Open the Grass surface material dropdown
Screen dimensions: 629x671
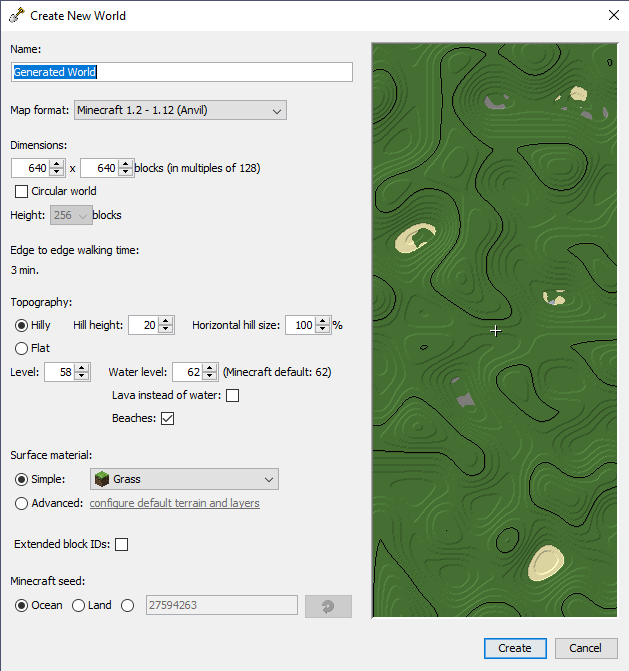point(184,479)
